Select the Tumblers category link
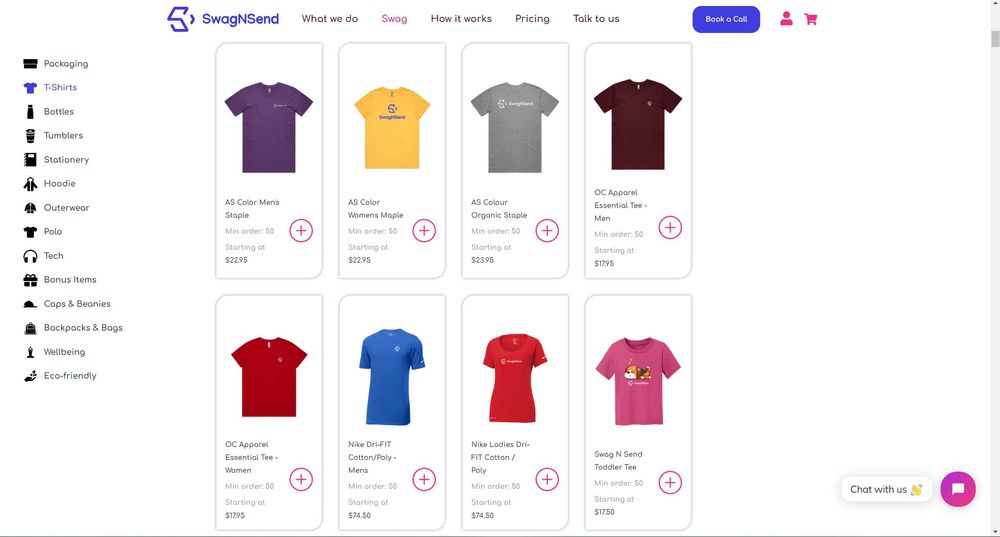This screenshot has height=537, width=1000. [x=63, y=136]
